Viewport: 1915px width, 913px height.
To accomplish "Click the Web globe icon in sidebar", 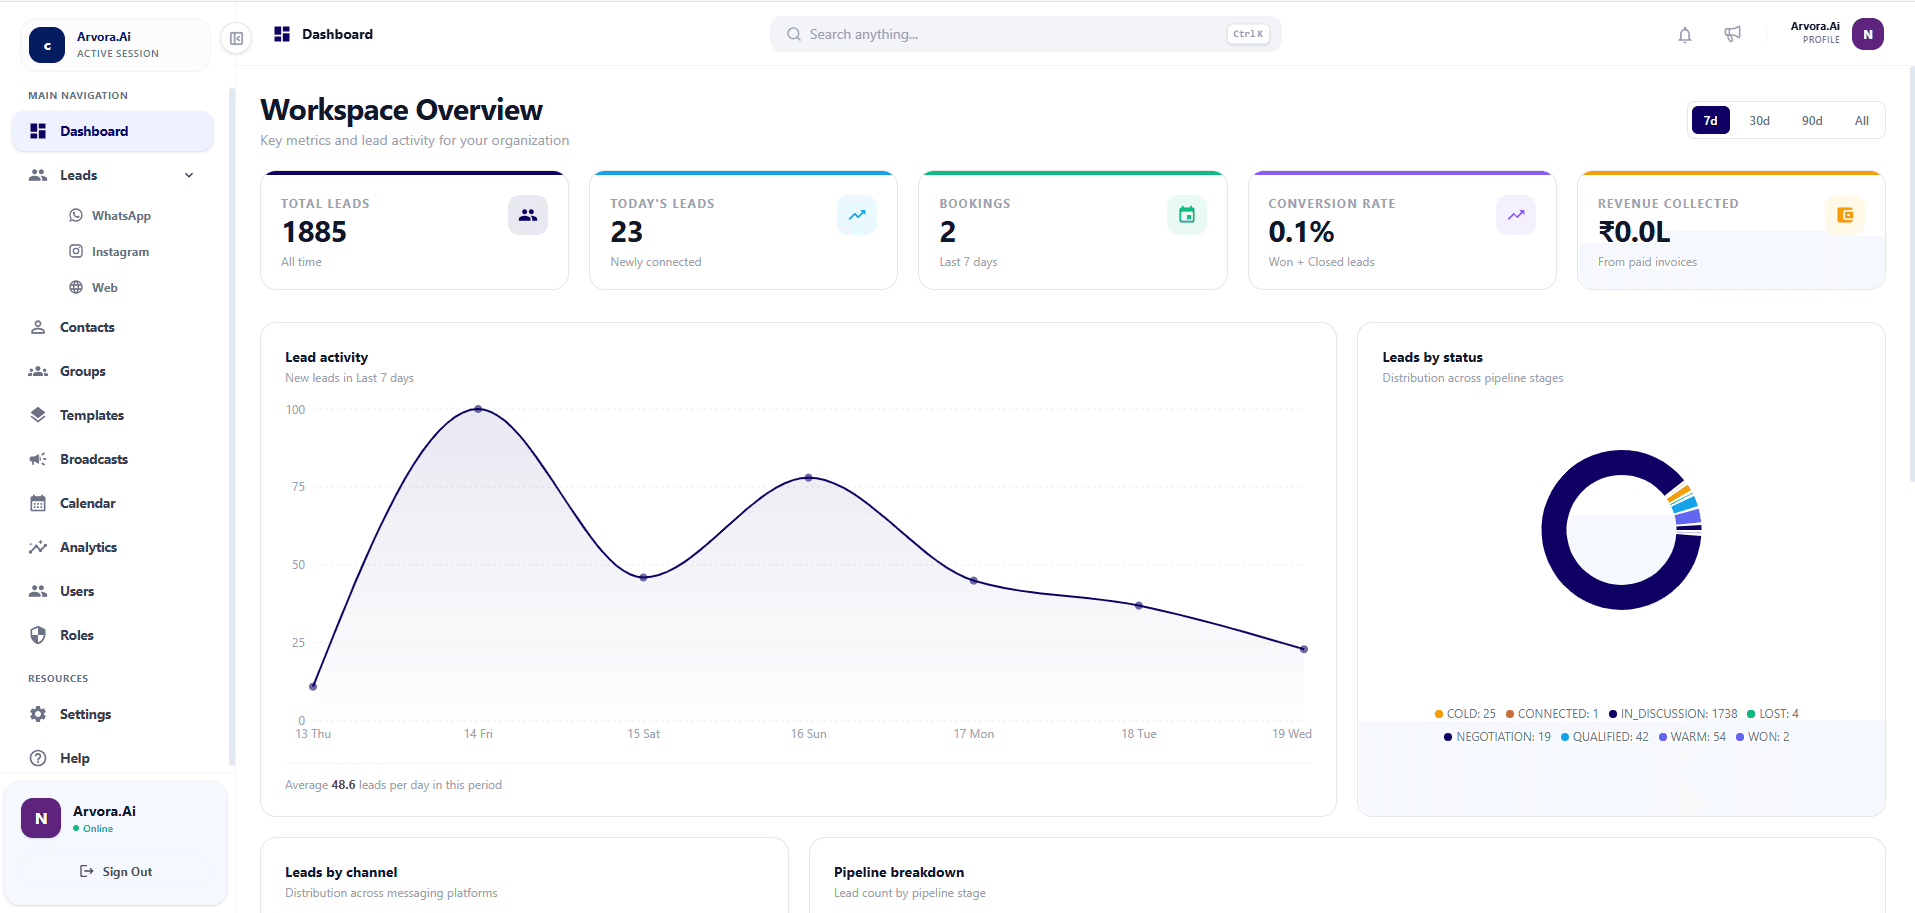I will 76,287.
